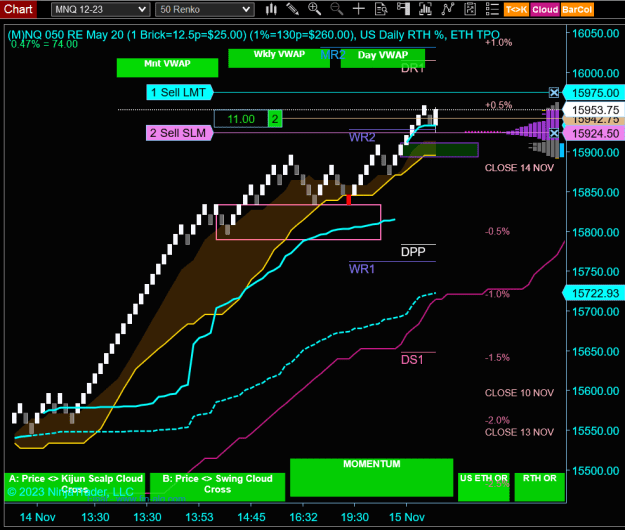
Task: Open the Data Series icon
Action: pos(425,9)
